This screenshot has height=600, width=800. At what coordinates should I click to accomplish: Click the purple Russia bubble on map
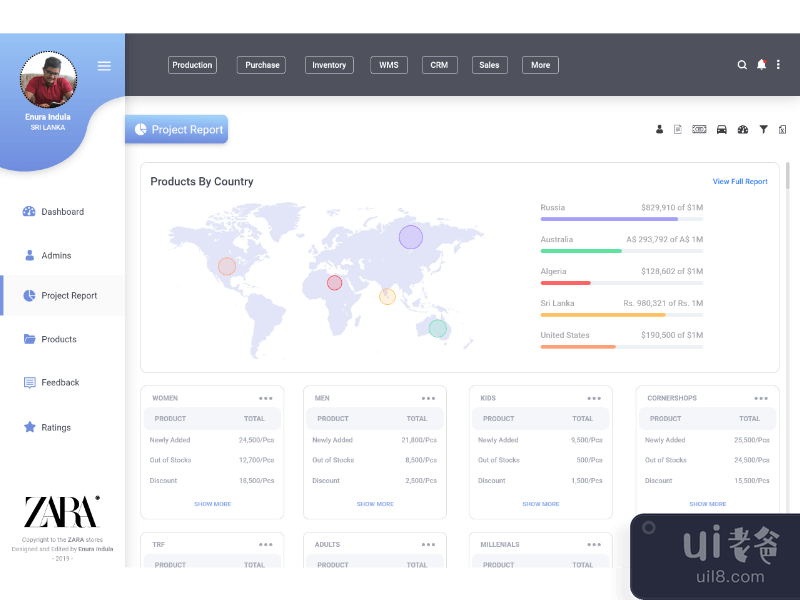click(x=411, y=237)
